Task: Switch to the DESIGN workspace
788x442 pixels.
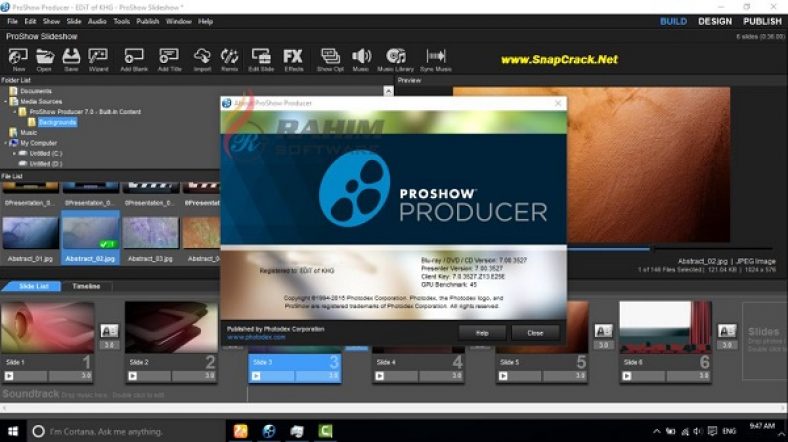Action: click(714, 21)
